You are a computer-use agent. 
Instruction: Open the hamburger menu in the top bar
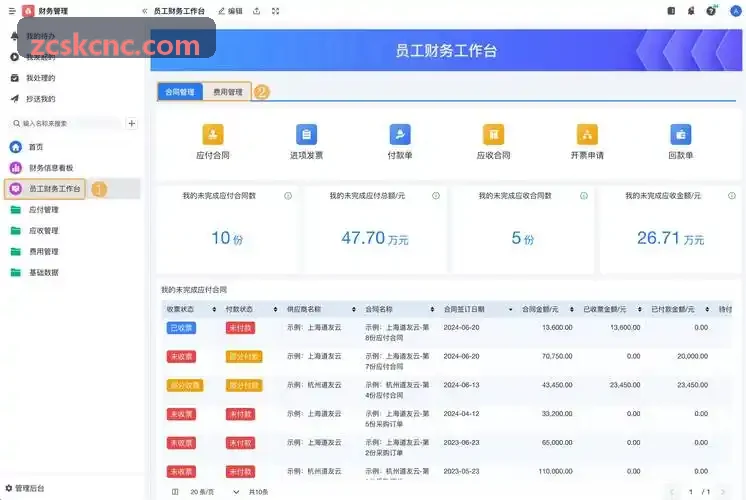12,11
